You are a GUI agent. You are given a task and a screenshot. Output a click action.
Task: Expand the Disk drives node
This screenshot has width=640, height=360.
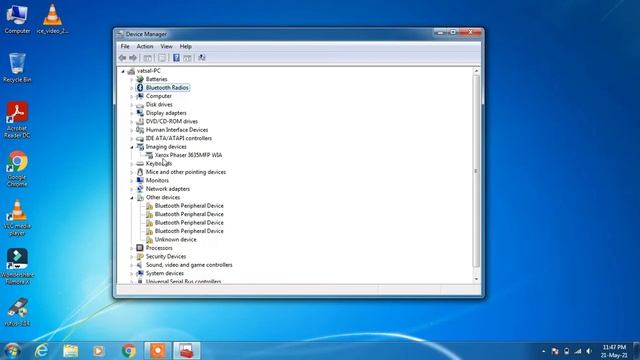(132, 104)
